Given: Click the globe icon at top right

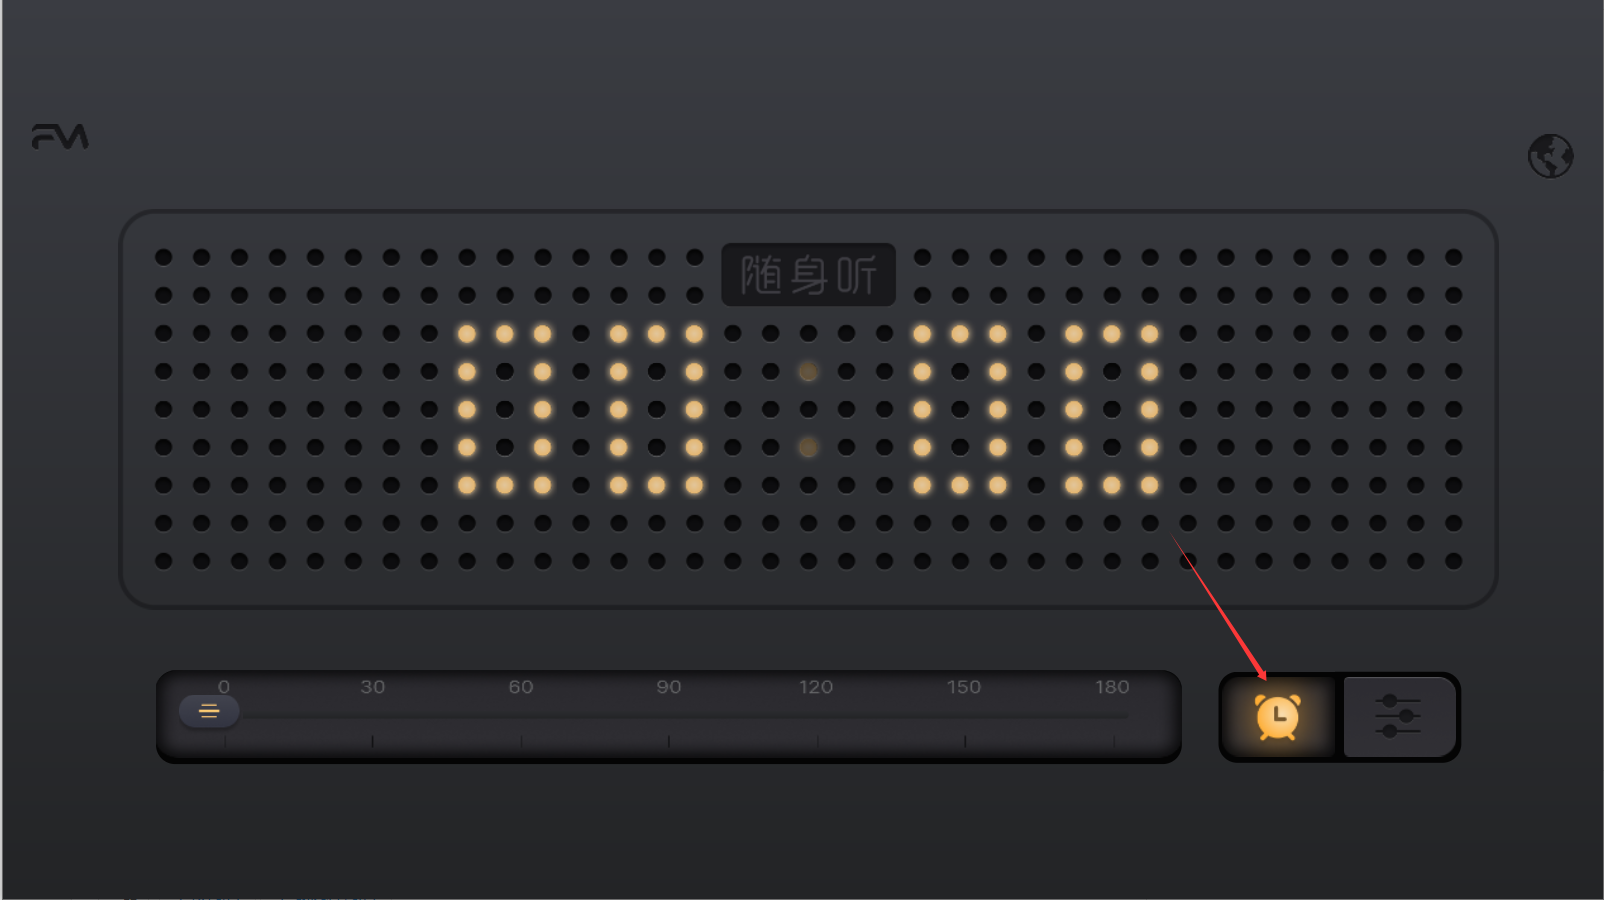Looking at the screenshot, I should (x=1550, y=156).
